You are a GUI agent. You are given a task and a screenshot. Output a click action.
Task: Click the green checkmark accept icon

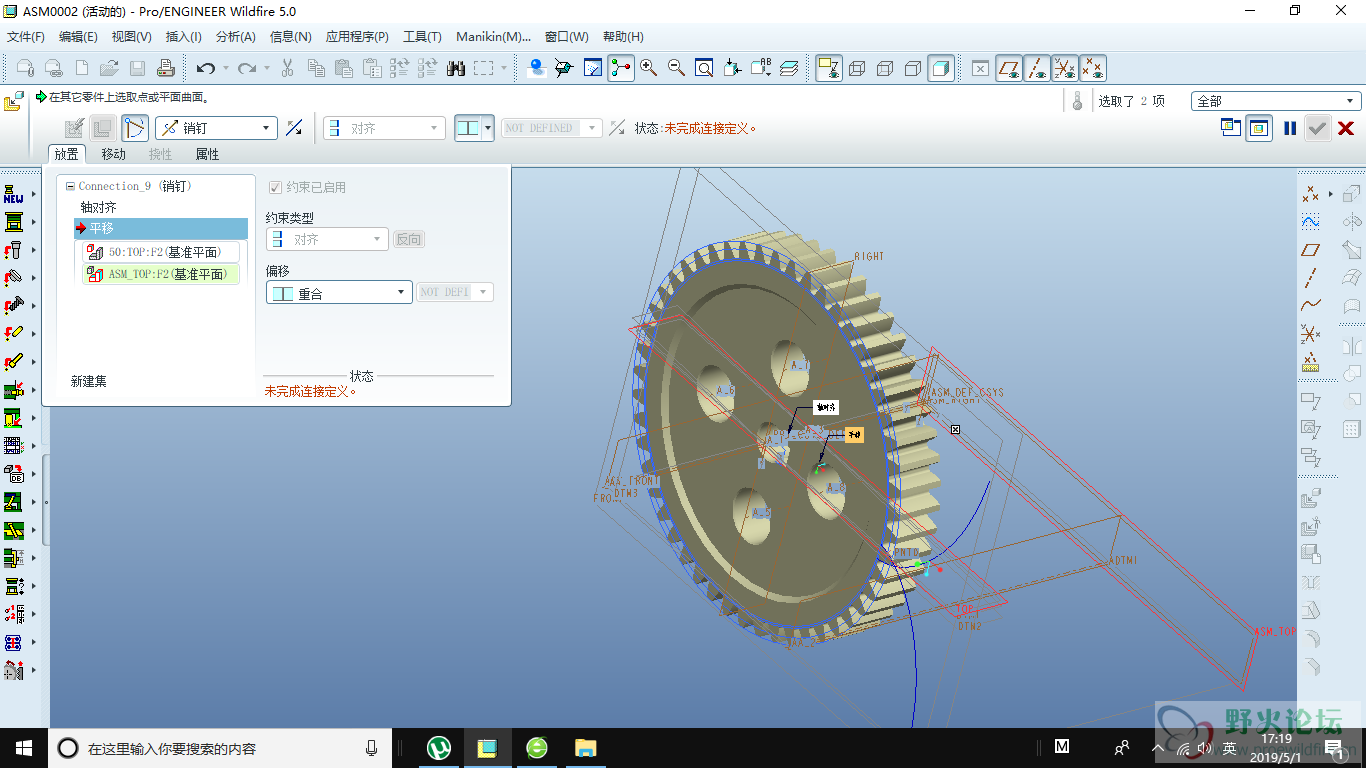[x=1318, y=128]
